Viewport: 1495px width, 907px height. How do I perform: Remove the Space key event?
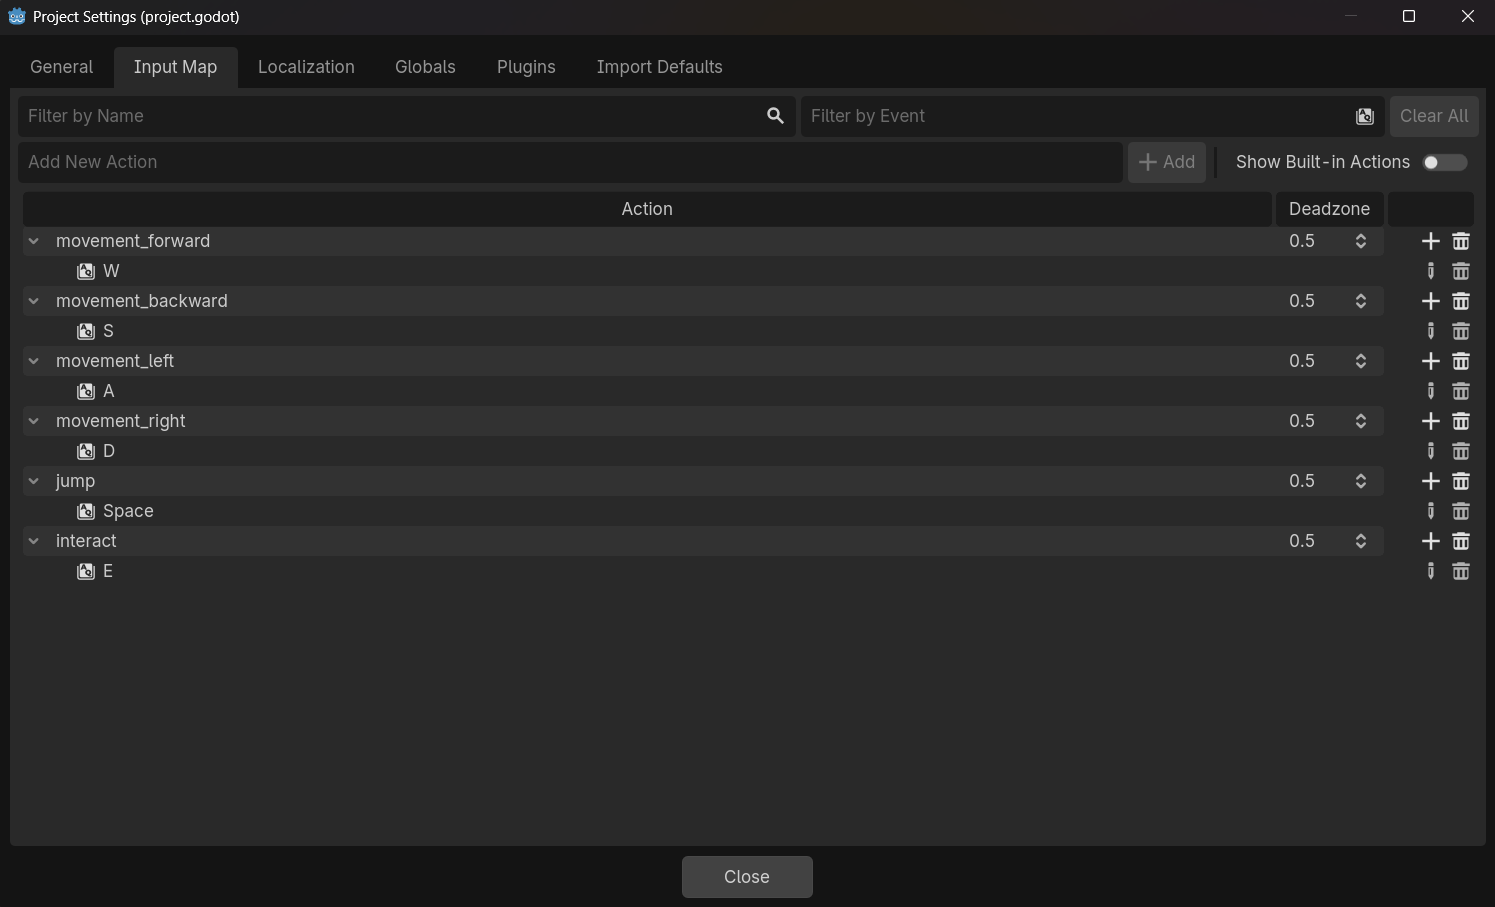click(x=1461, y=511)
